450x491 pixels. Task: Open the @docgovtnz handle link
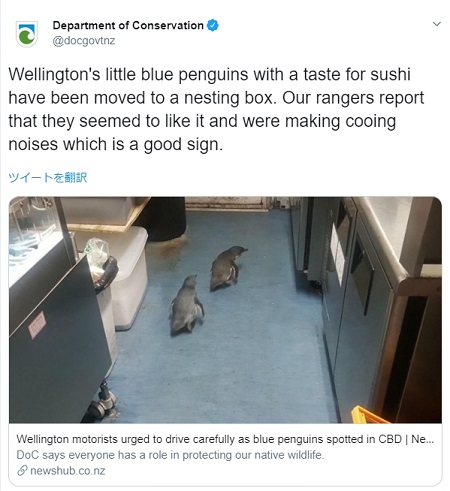84,41
